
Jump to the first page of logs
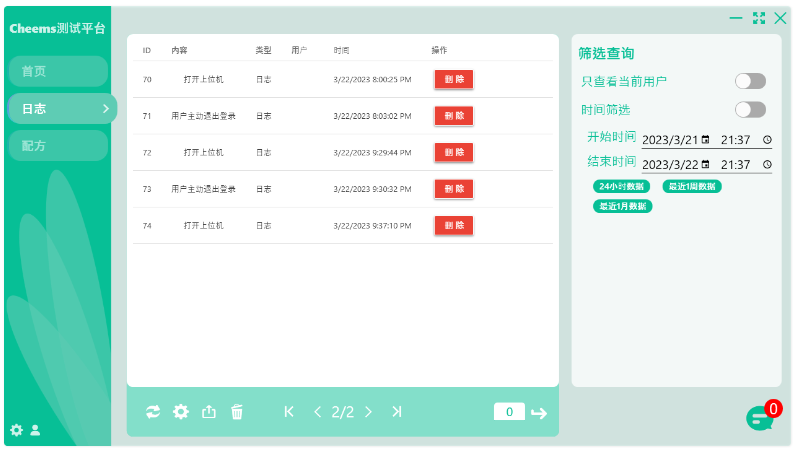pyautogui.click(x=289, y=412)
